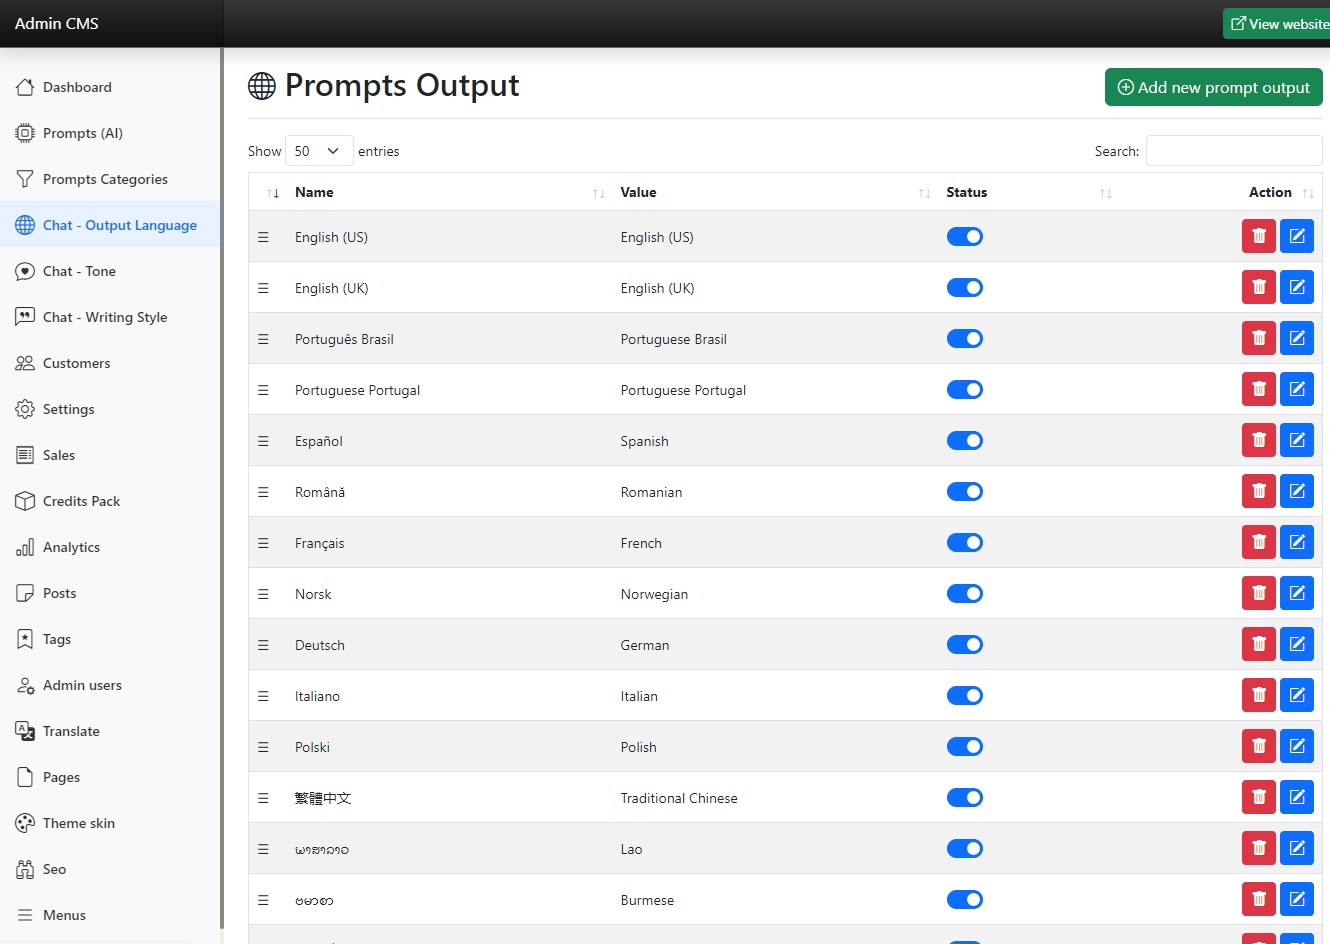Image resolution: width=1330 pixels, height=944 pixels.
Task: Delete the Traditional Chinese entry
Action: coord(1258,798)
